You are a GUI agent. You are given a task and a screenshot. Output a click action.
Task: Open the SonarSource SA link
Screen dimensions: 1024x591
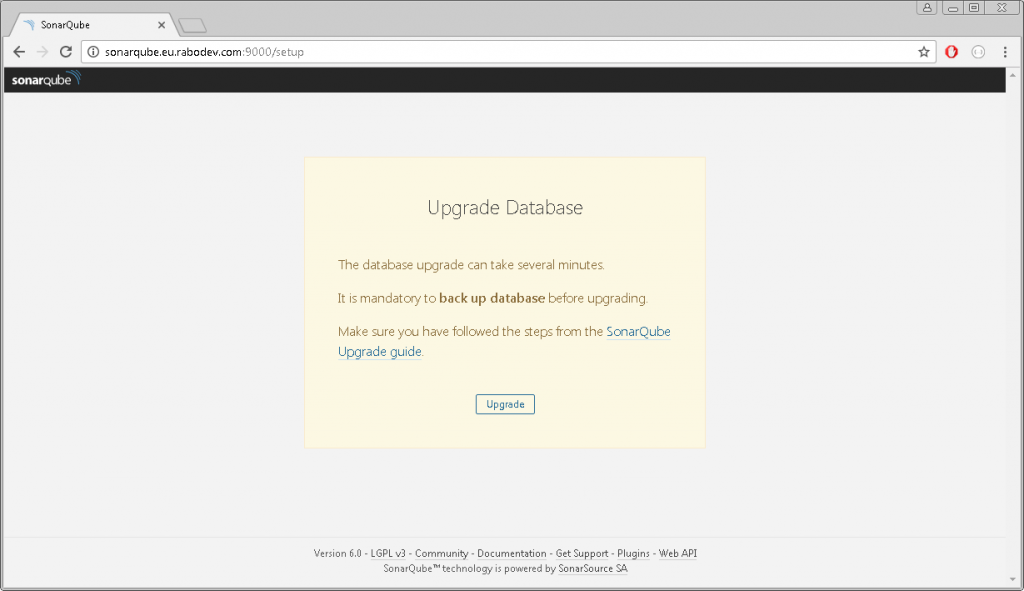[592, 568]
